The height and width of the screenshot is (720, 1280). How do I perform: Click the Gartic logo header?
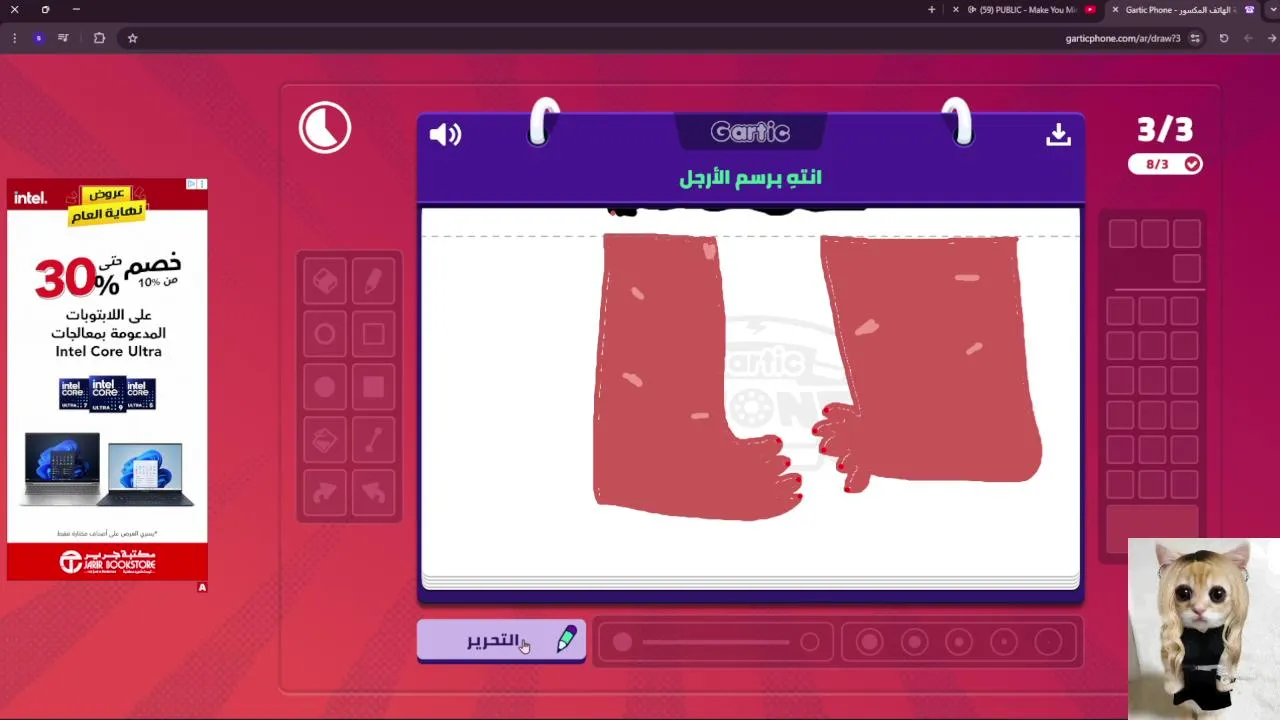click(x=750, y=132)
